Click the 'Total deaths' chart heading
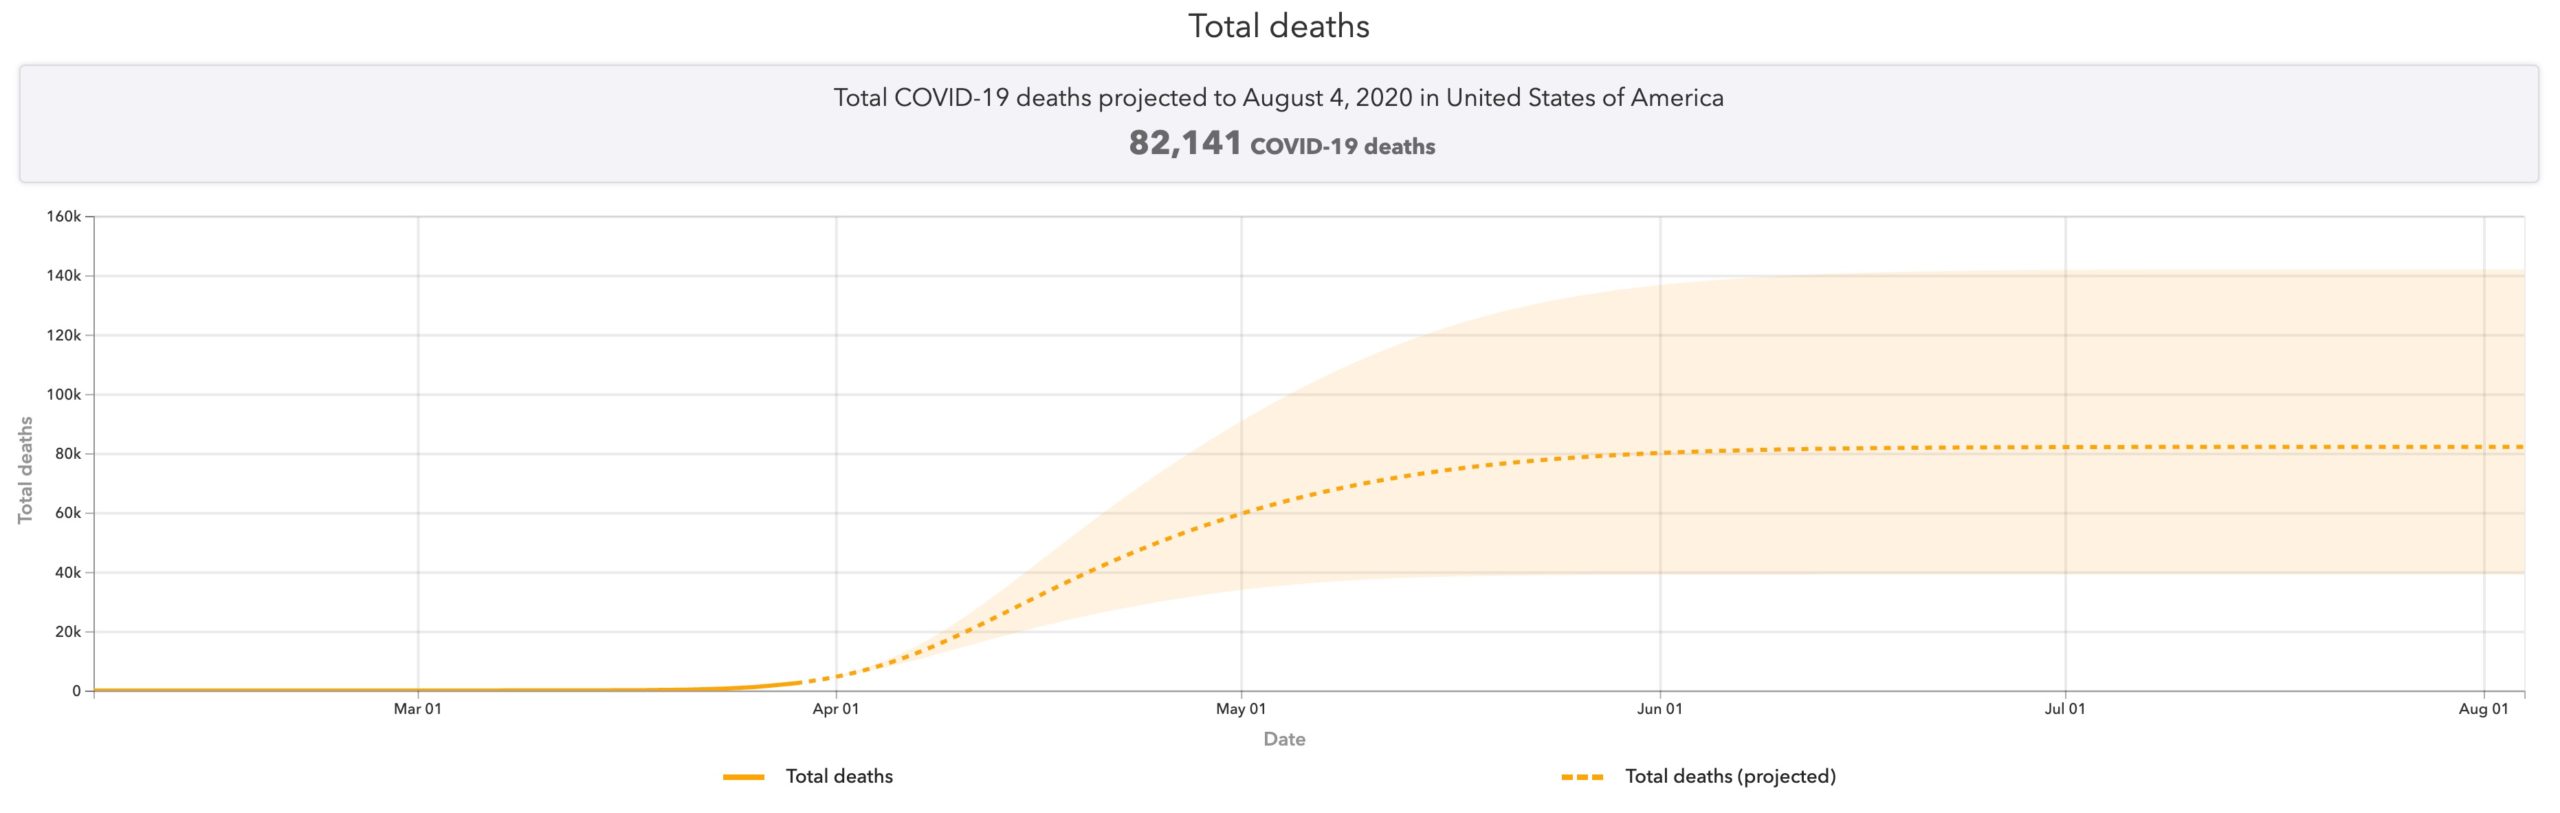Image resolution: width=2560 pixels, height=813 pixels. pos(1278,26)
